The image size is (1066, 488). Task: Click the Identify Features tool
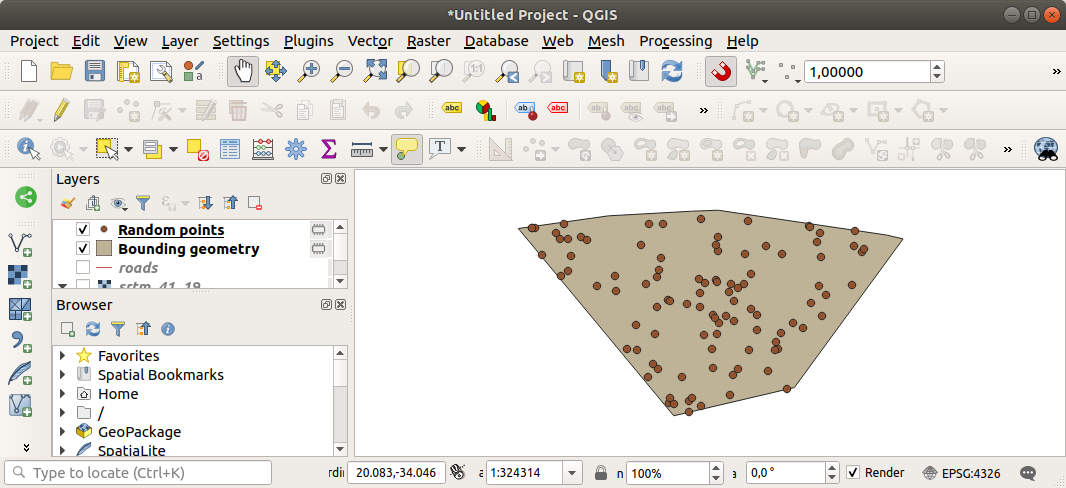[28, 149]
